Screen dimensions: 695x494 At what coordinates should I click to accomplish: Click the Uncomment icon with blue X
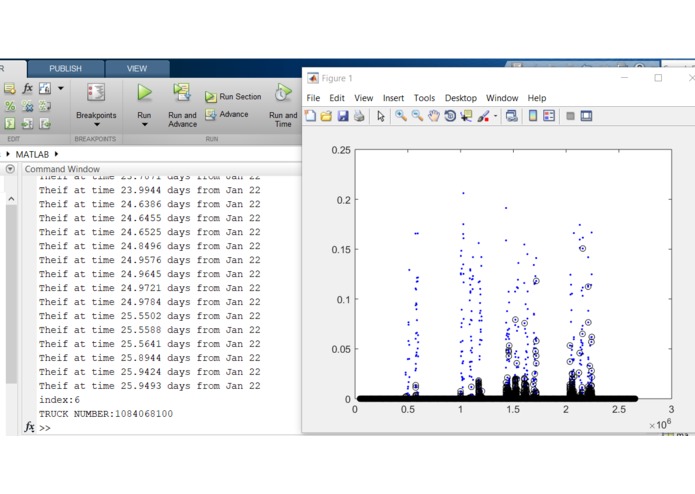tap(27, 106)
